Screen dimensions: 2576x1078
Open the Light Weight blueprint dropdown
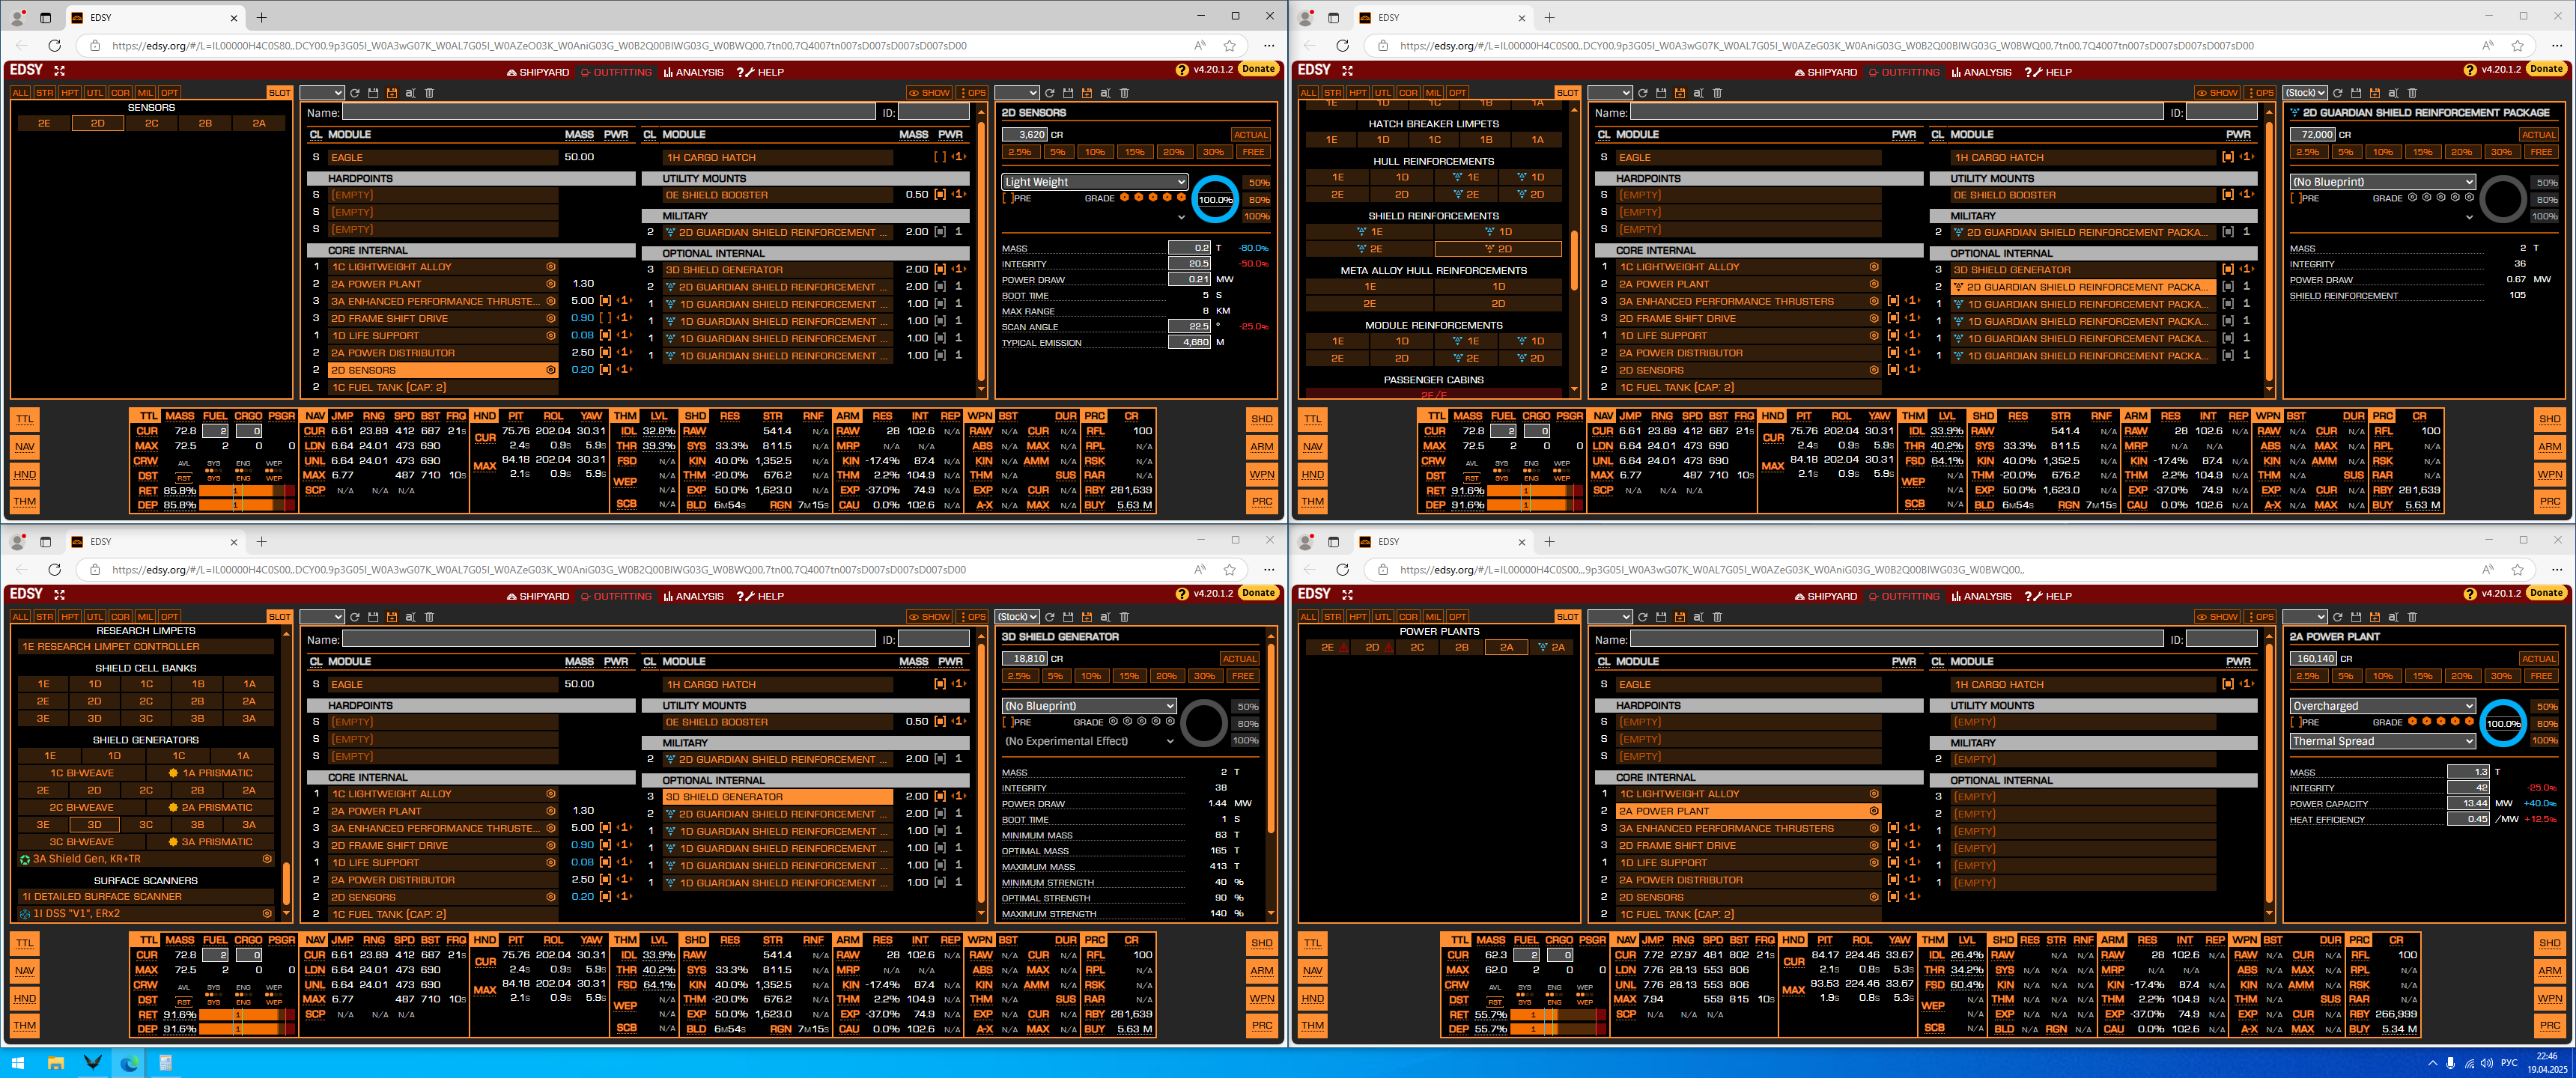click(1094, 182)
